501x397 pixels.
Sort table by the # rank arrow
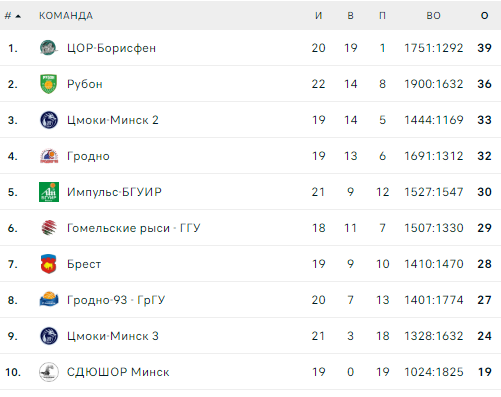point(18,16)
